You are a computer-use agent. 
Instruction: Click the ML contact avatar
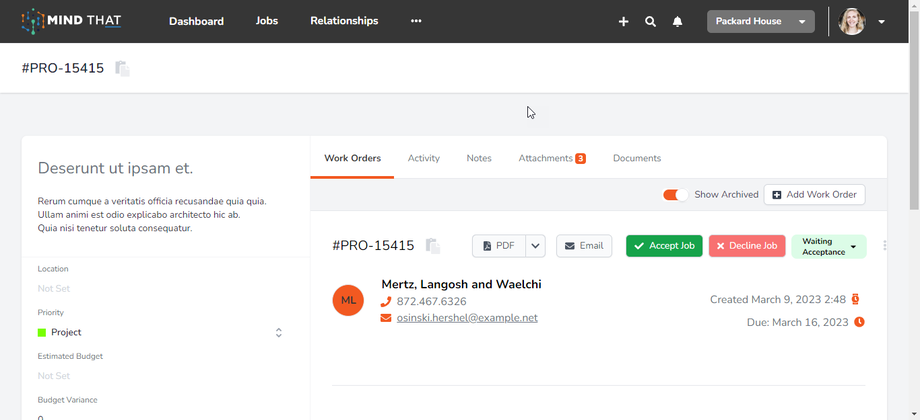[x=348, y=300]
